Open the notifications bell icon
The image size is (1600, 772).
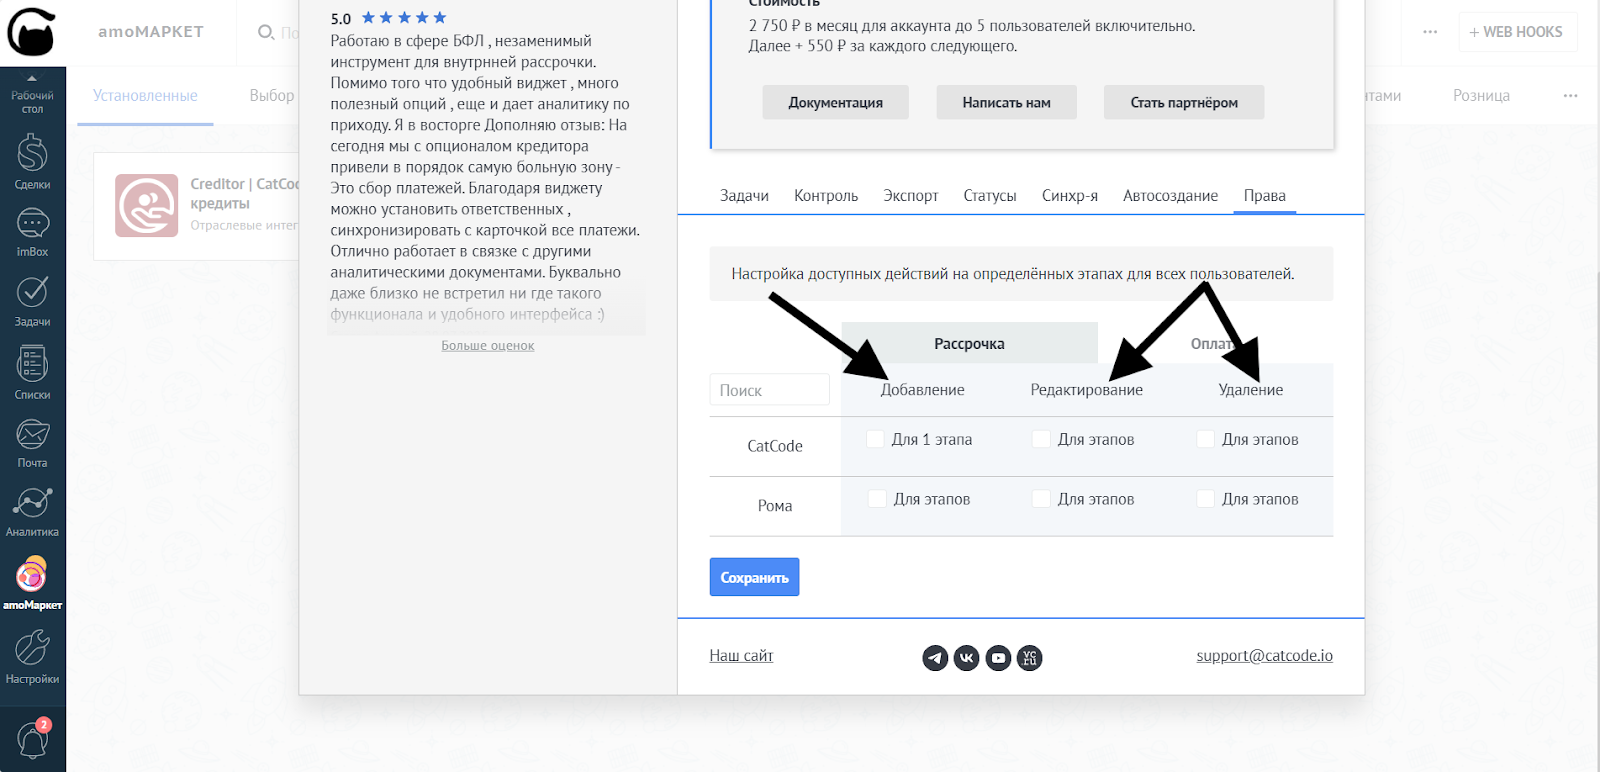32,741
